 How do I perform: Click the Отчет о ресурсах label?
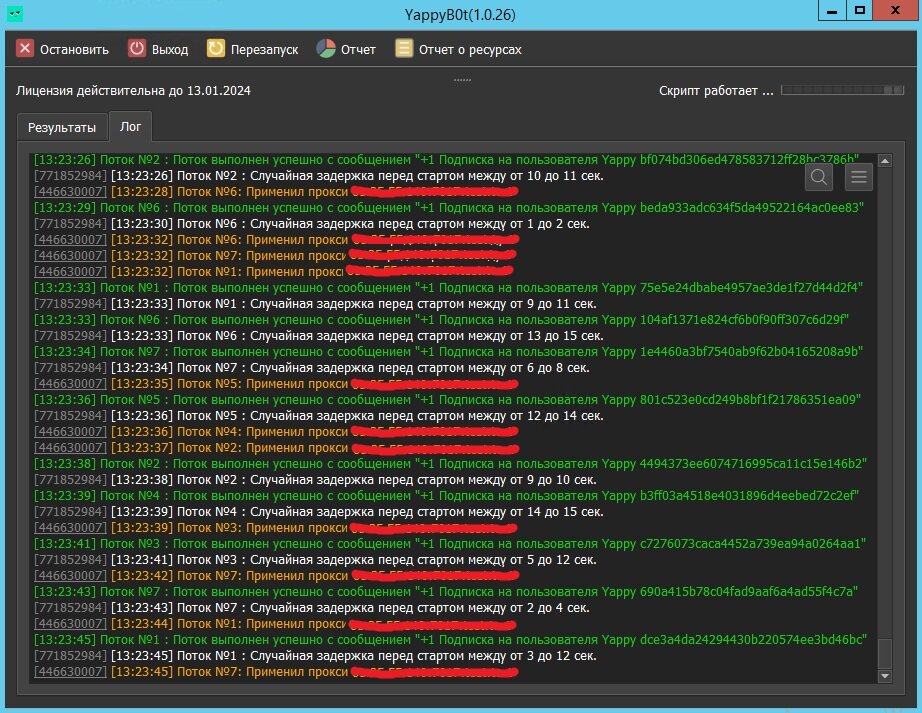pyautogui.click(x=470, y=50)
